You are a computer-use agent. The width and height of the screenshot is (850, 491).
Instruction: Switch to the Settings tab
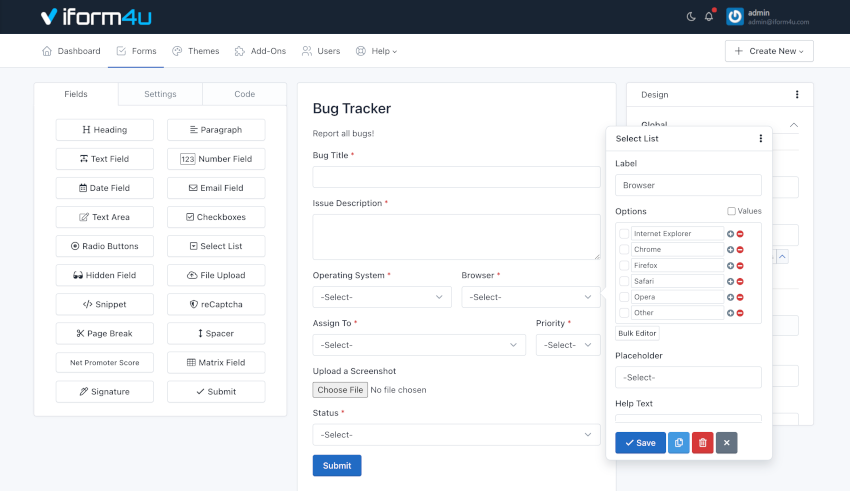[160, 94]
